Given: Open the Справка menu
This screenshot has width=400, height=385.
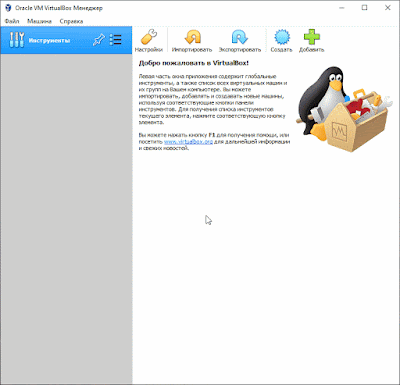Looking at the screenshot, I should pyautogui.click(x=71, y=21).
